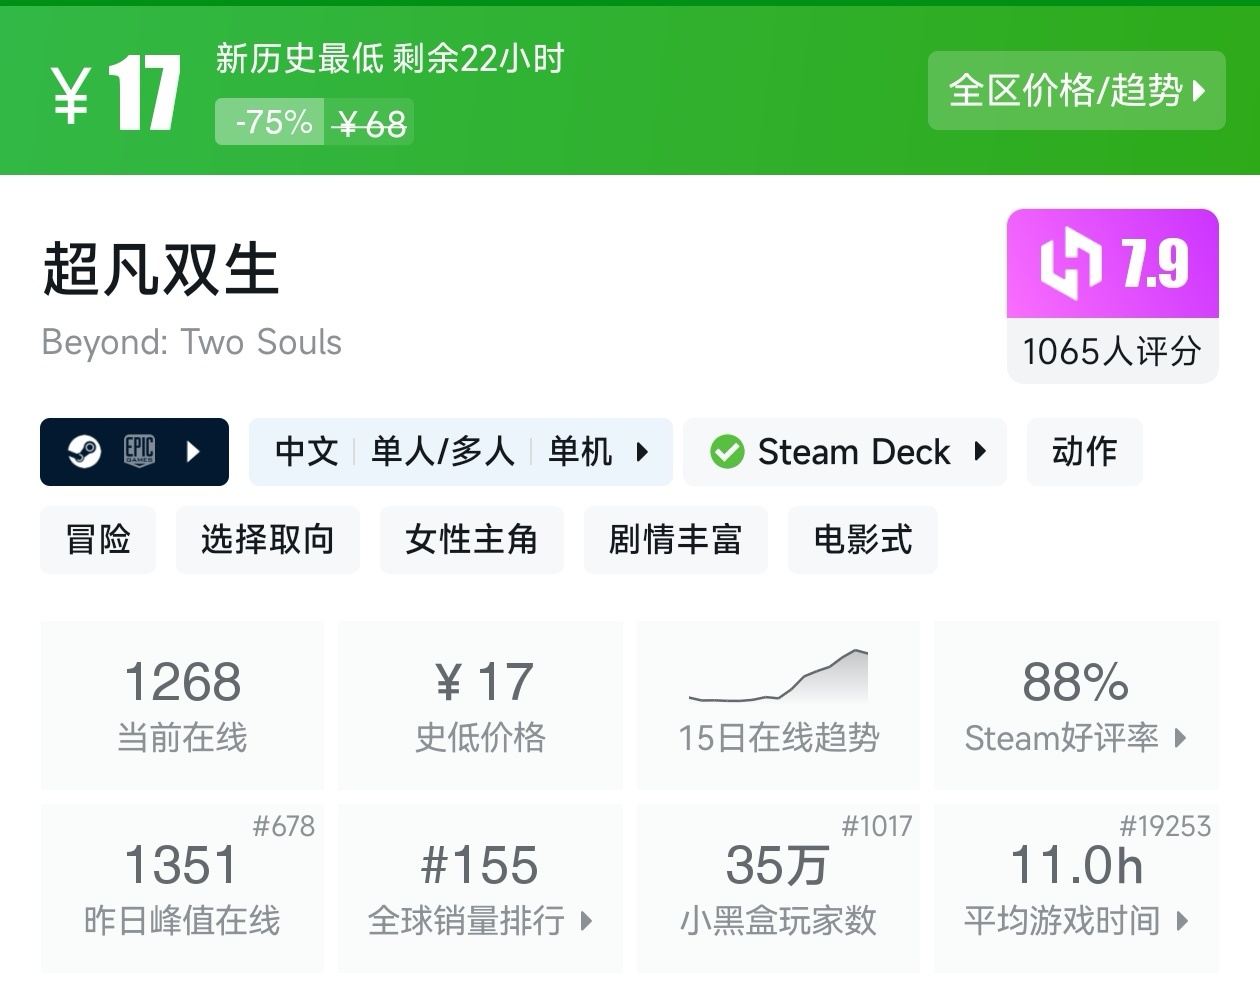Click the green Steam Deck verified checkmark
The height and width of the screenshot is (986, 1260).
729,451
